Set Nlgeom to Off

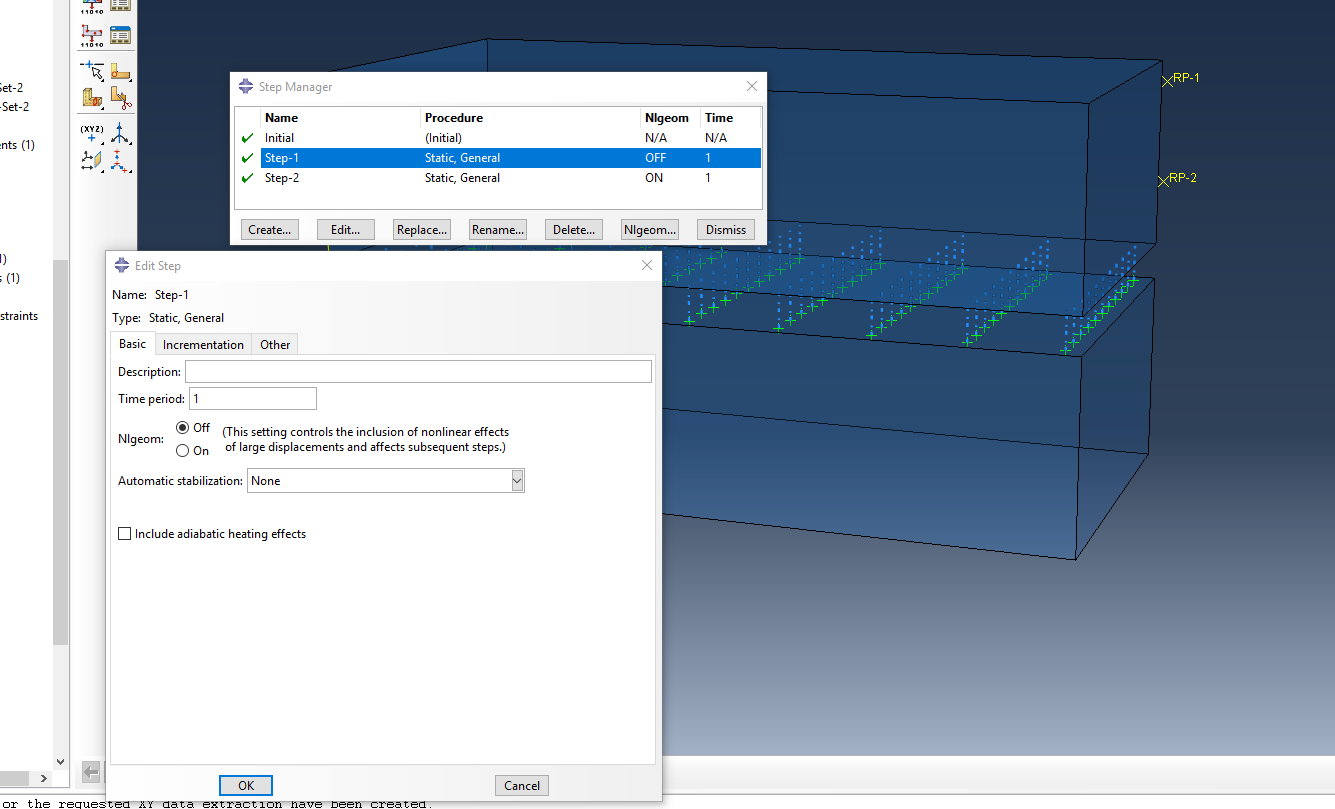183,428
